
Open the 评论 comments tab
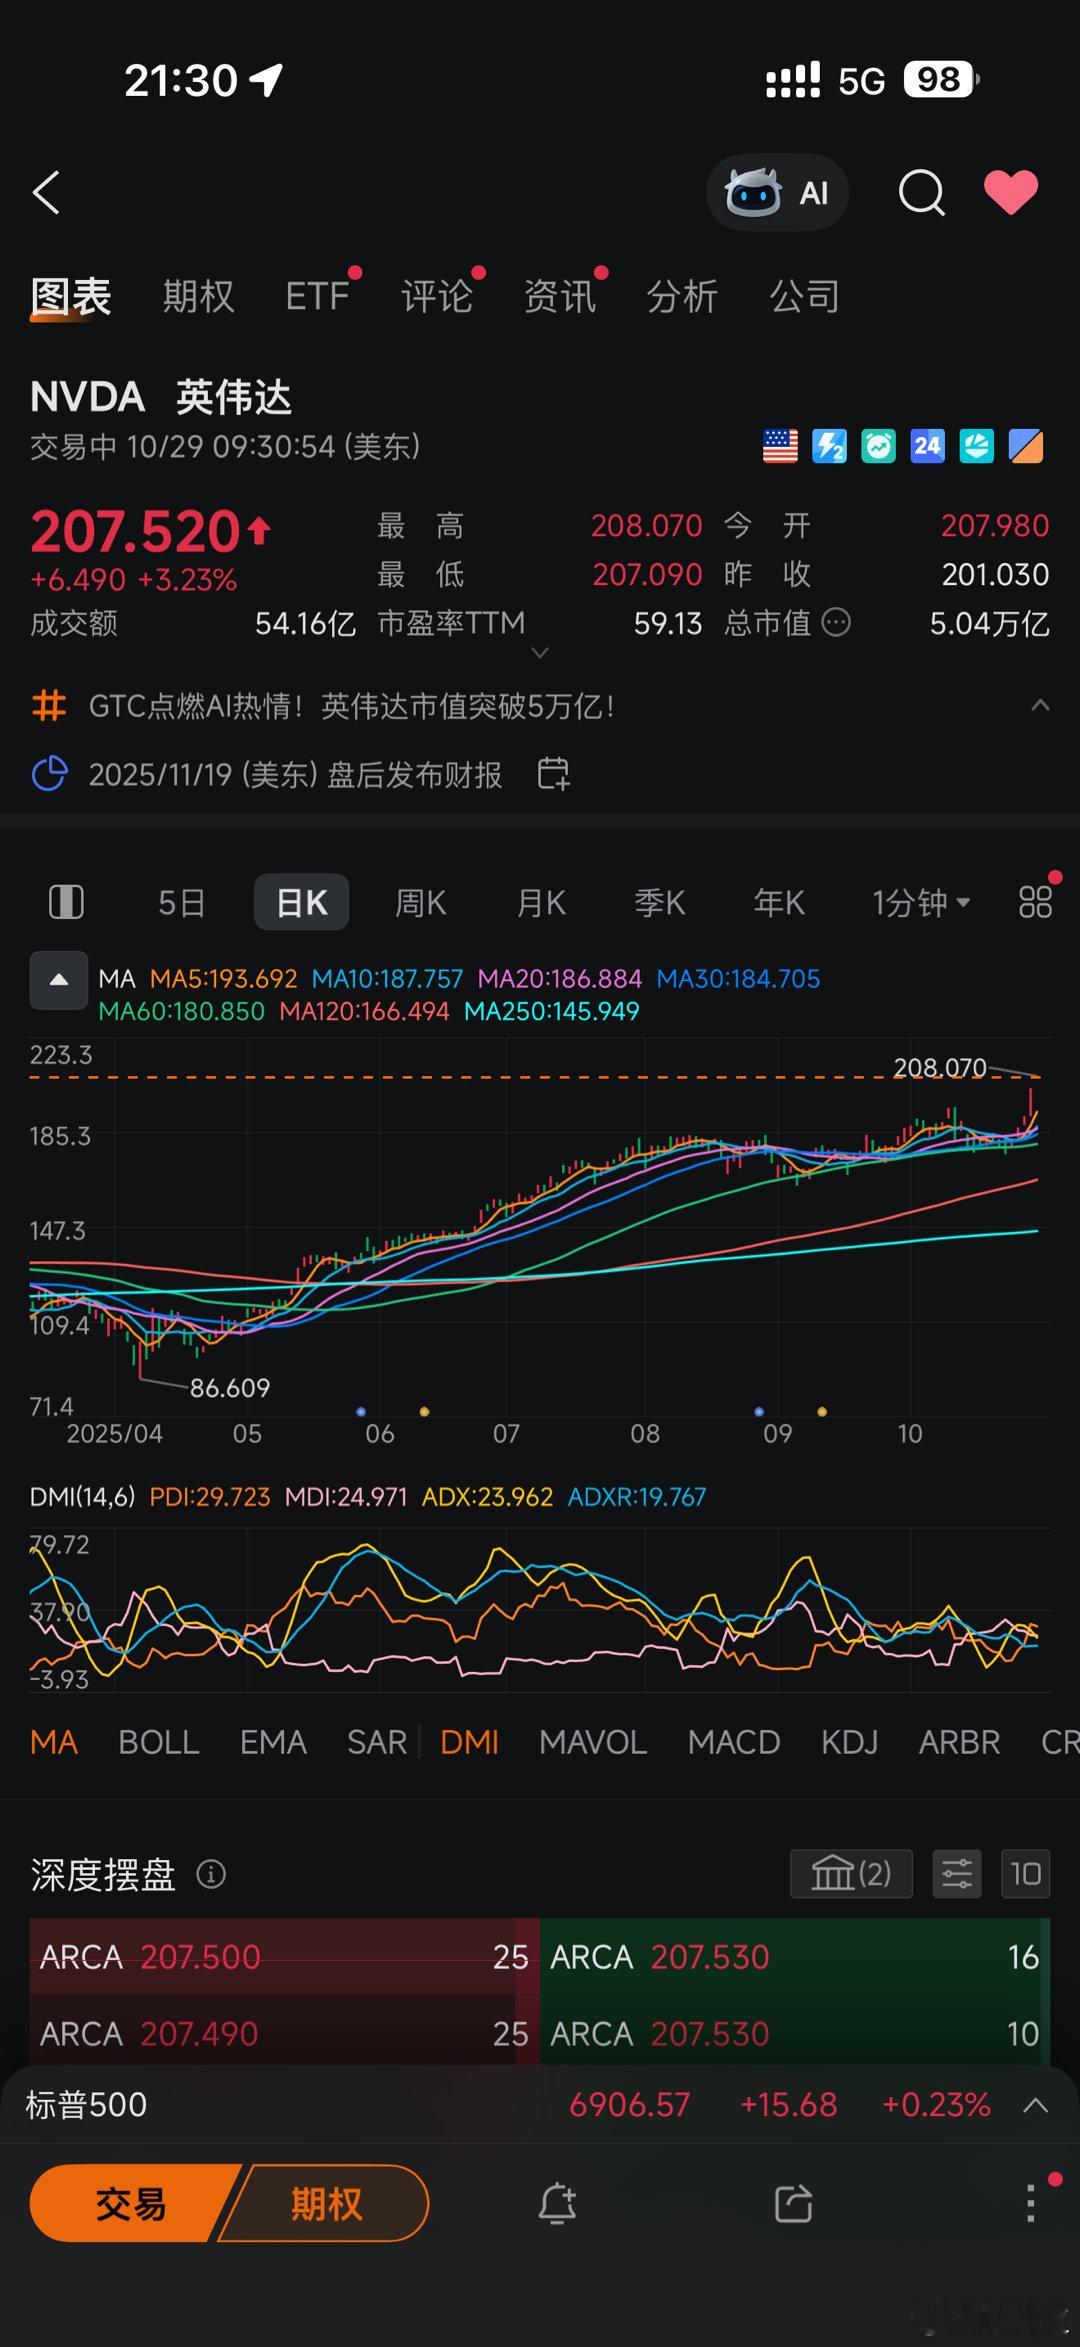[x=437, y=297]
